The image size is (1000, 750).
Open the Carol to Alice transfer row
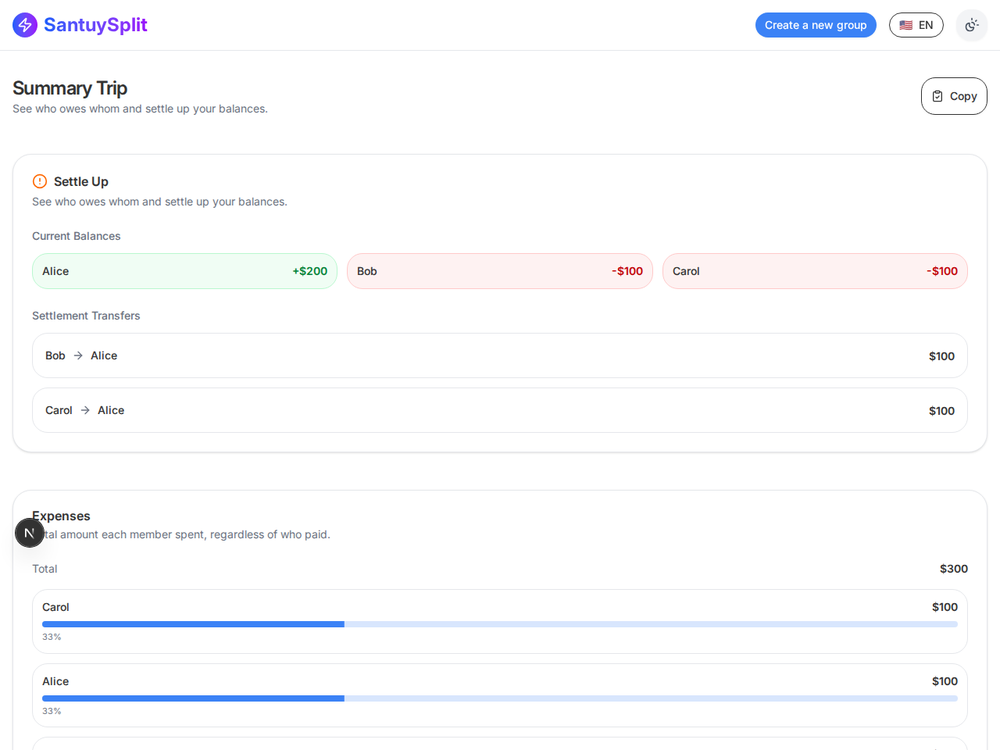tap(500, 411)
